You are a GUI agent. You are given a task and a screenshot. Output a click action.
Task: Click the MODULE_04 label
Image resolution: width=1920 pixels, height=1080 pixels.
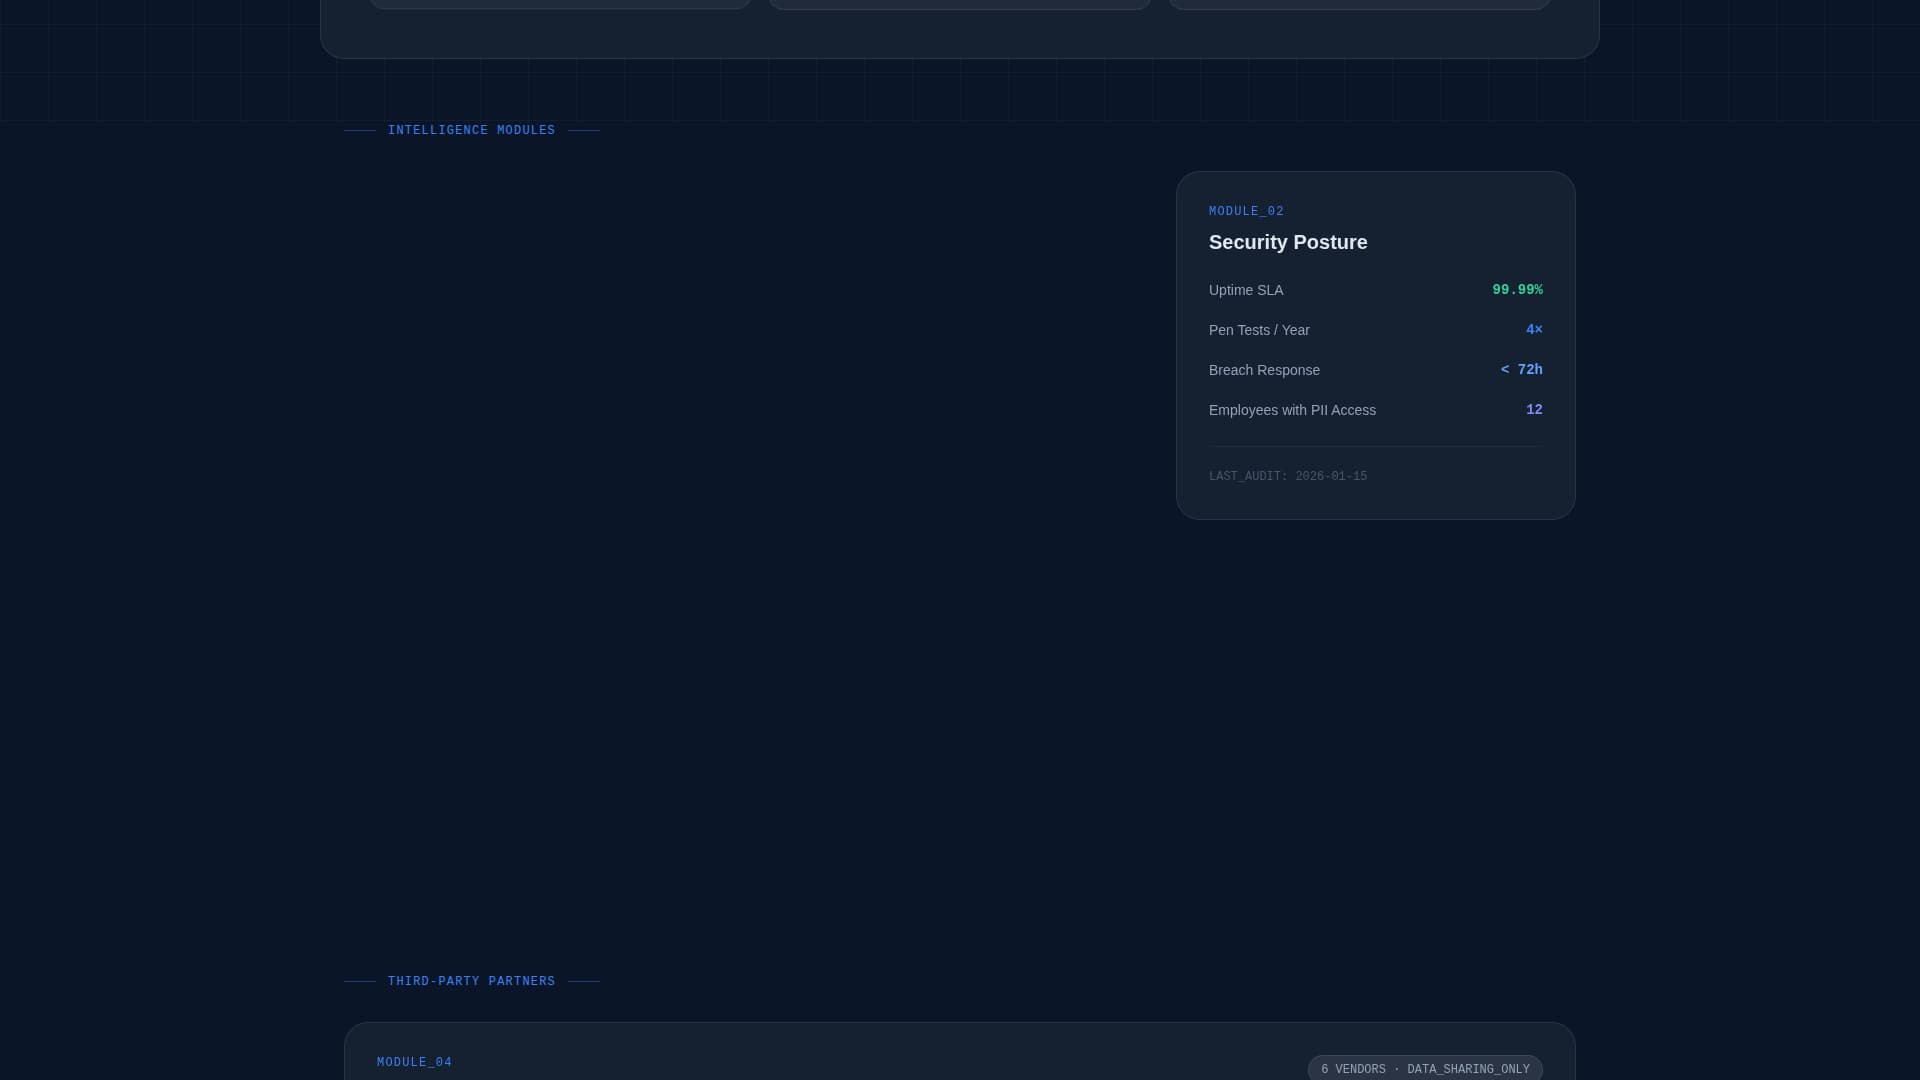click(414, 1063)
